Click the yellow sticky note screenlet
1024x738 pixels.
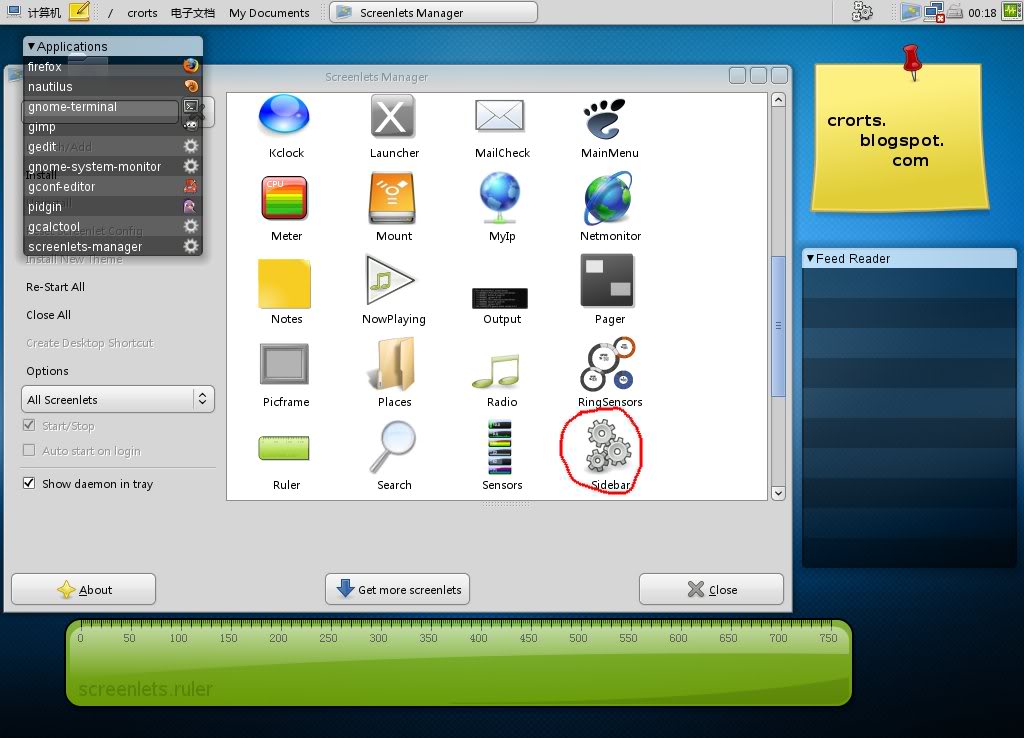click(x=900, y=137)
